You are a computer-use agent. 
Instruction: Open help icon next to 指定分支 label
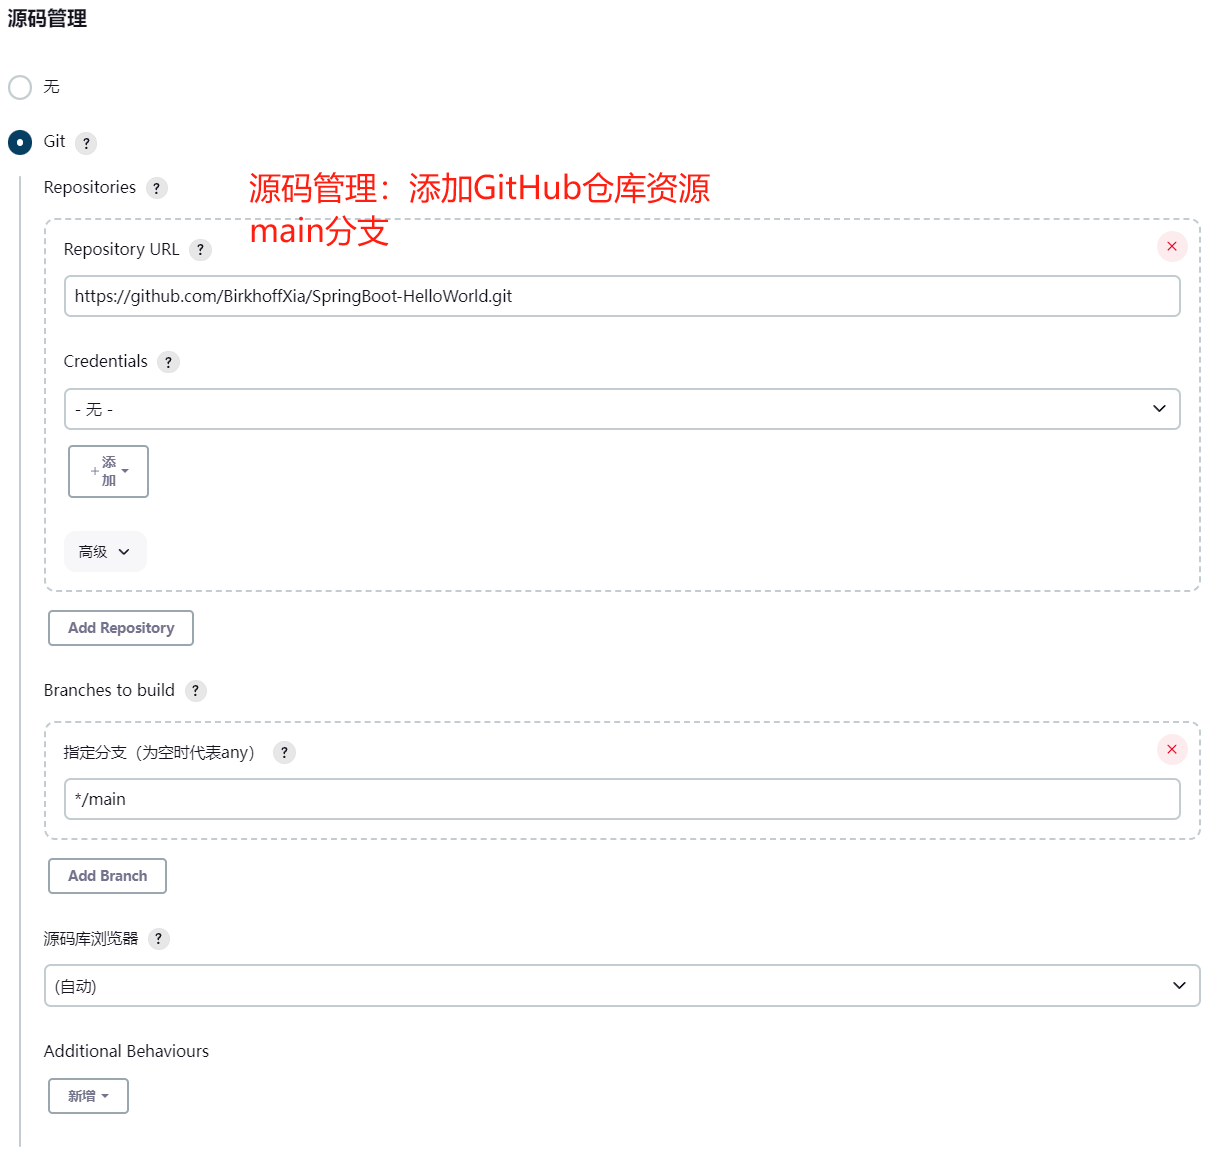(x=284, y=753)
